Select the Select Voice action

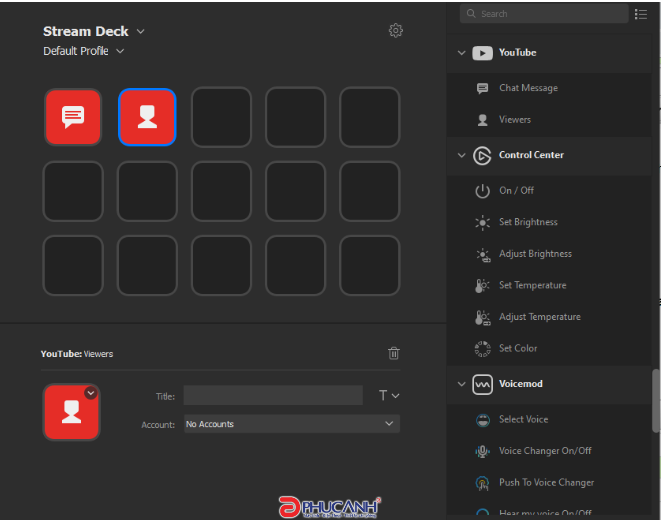pos(549,420)
